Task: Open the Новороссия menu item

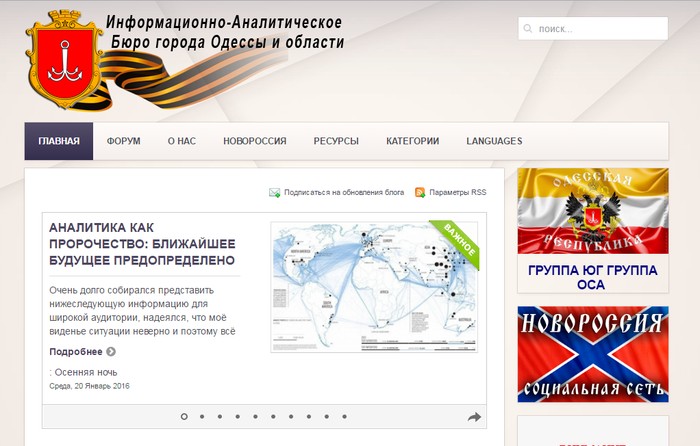Action: (x=255, y=141)
